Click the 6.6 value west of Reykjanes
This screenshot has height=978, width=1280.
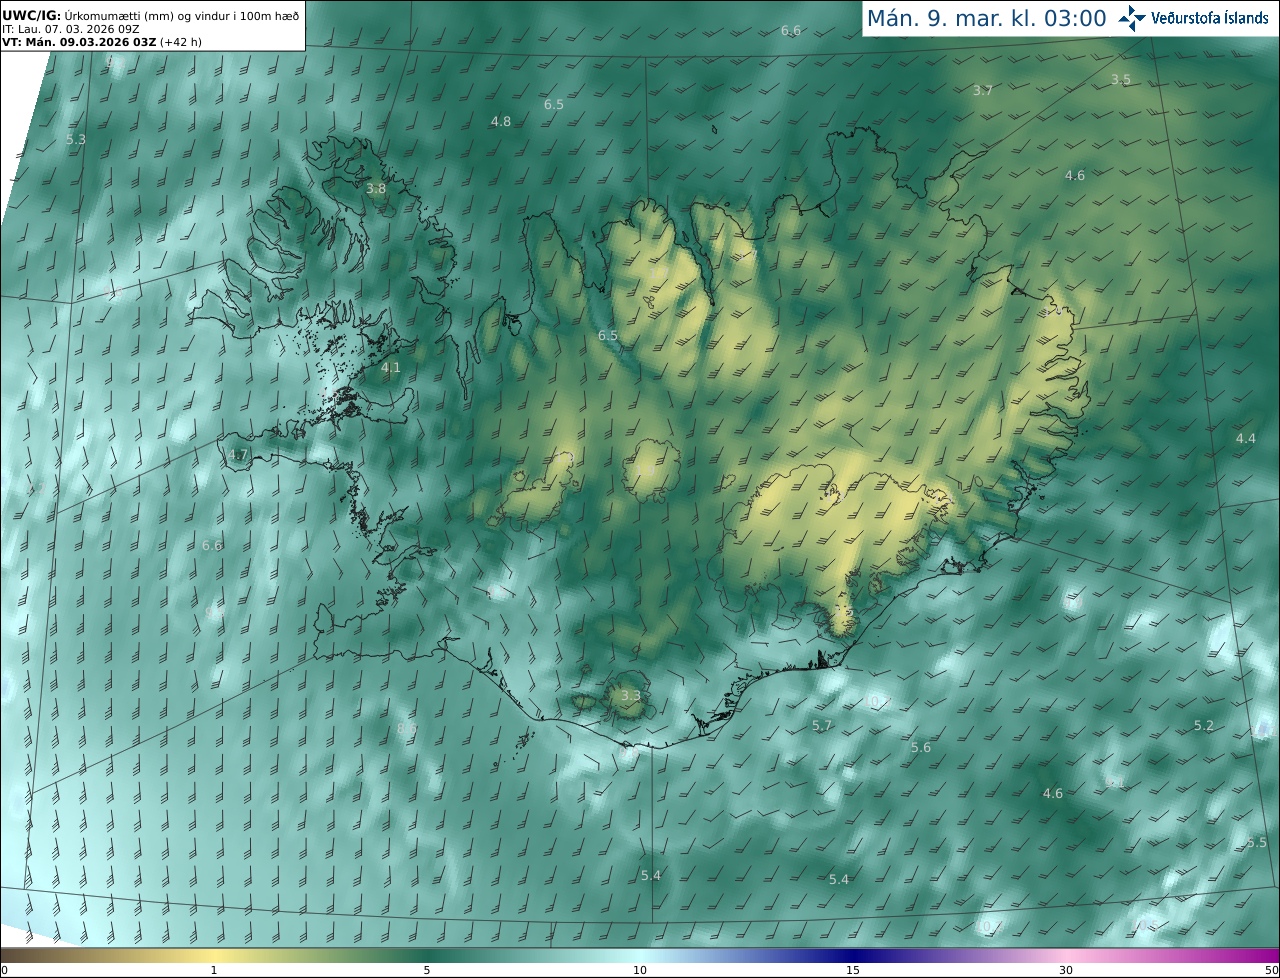[212, 545]
